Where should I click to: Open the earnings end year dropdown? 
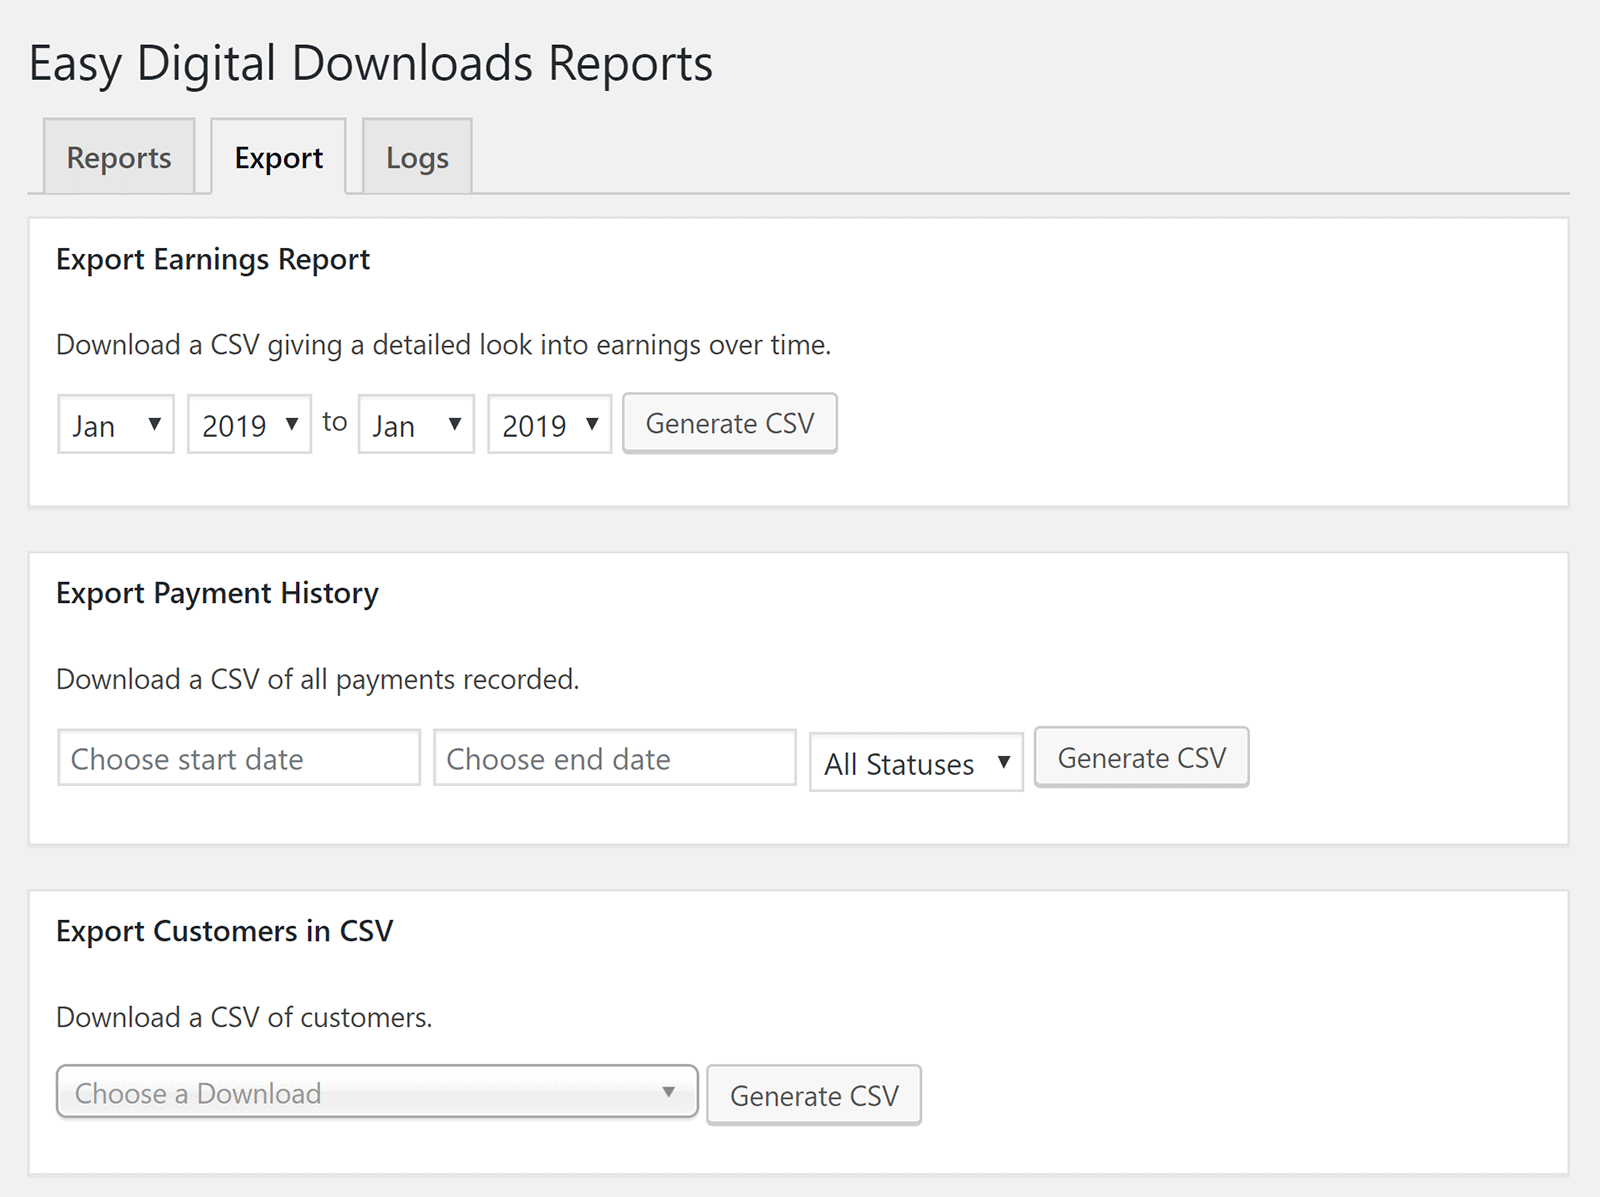coord(549,424)
